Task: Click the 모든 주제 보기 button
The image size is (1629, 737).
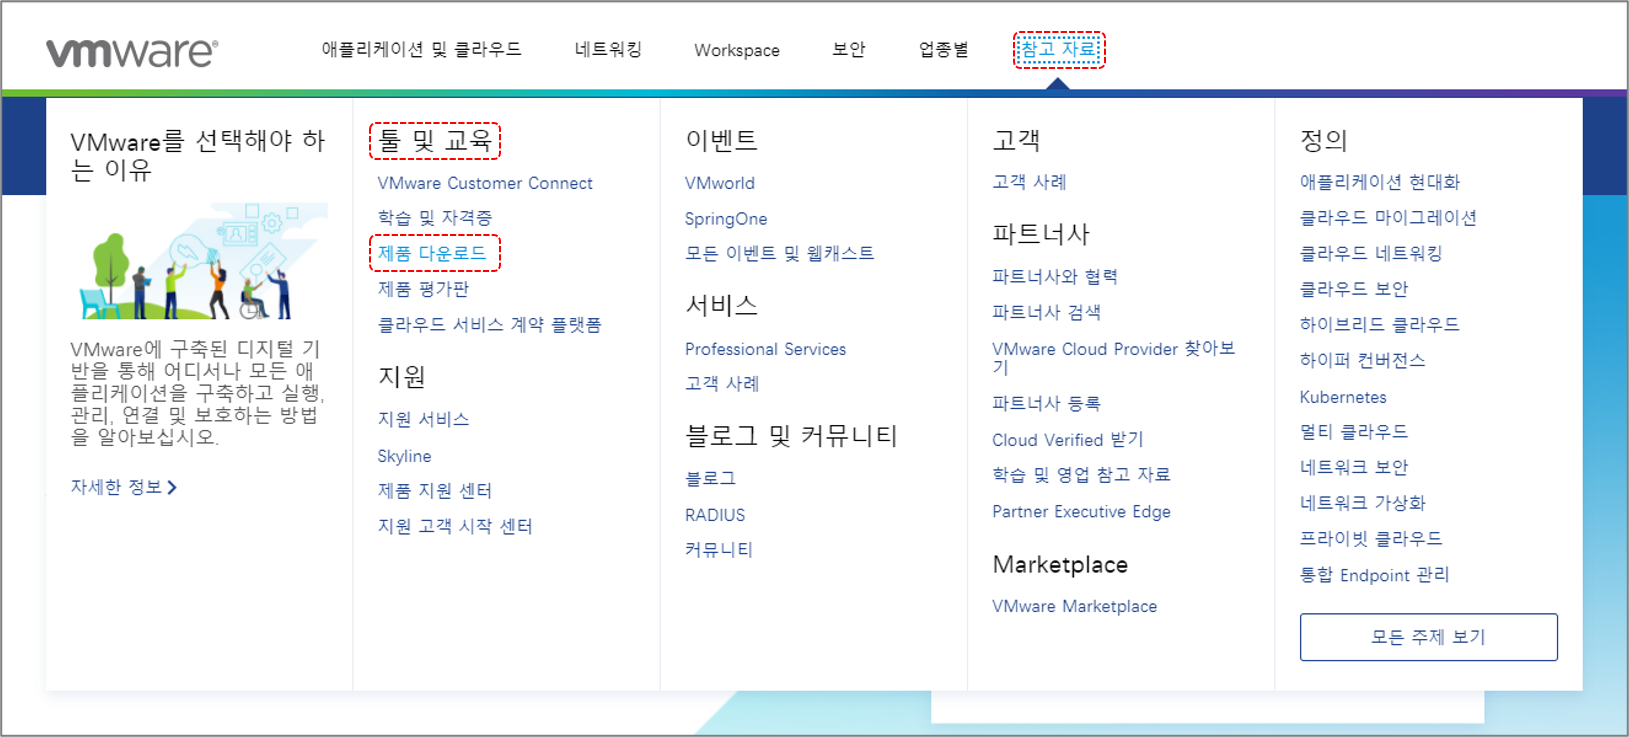Action: pyautogui.click(x=1428, y=637)
